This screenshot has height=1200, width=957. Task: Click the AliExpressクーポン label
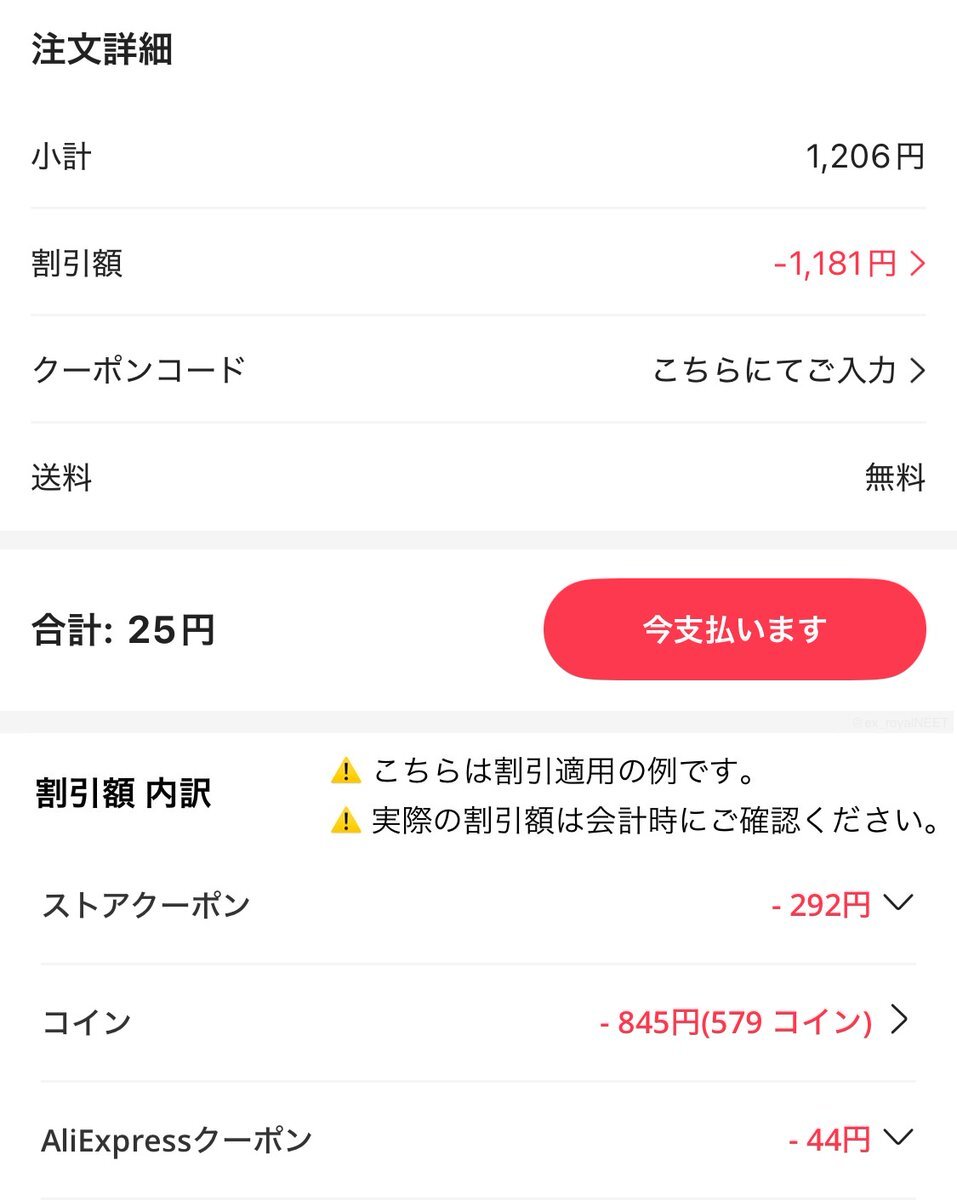pyautogui.click(x=177, y=1139)
